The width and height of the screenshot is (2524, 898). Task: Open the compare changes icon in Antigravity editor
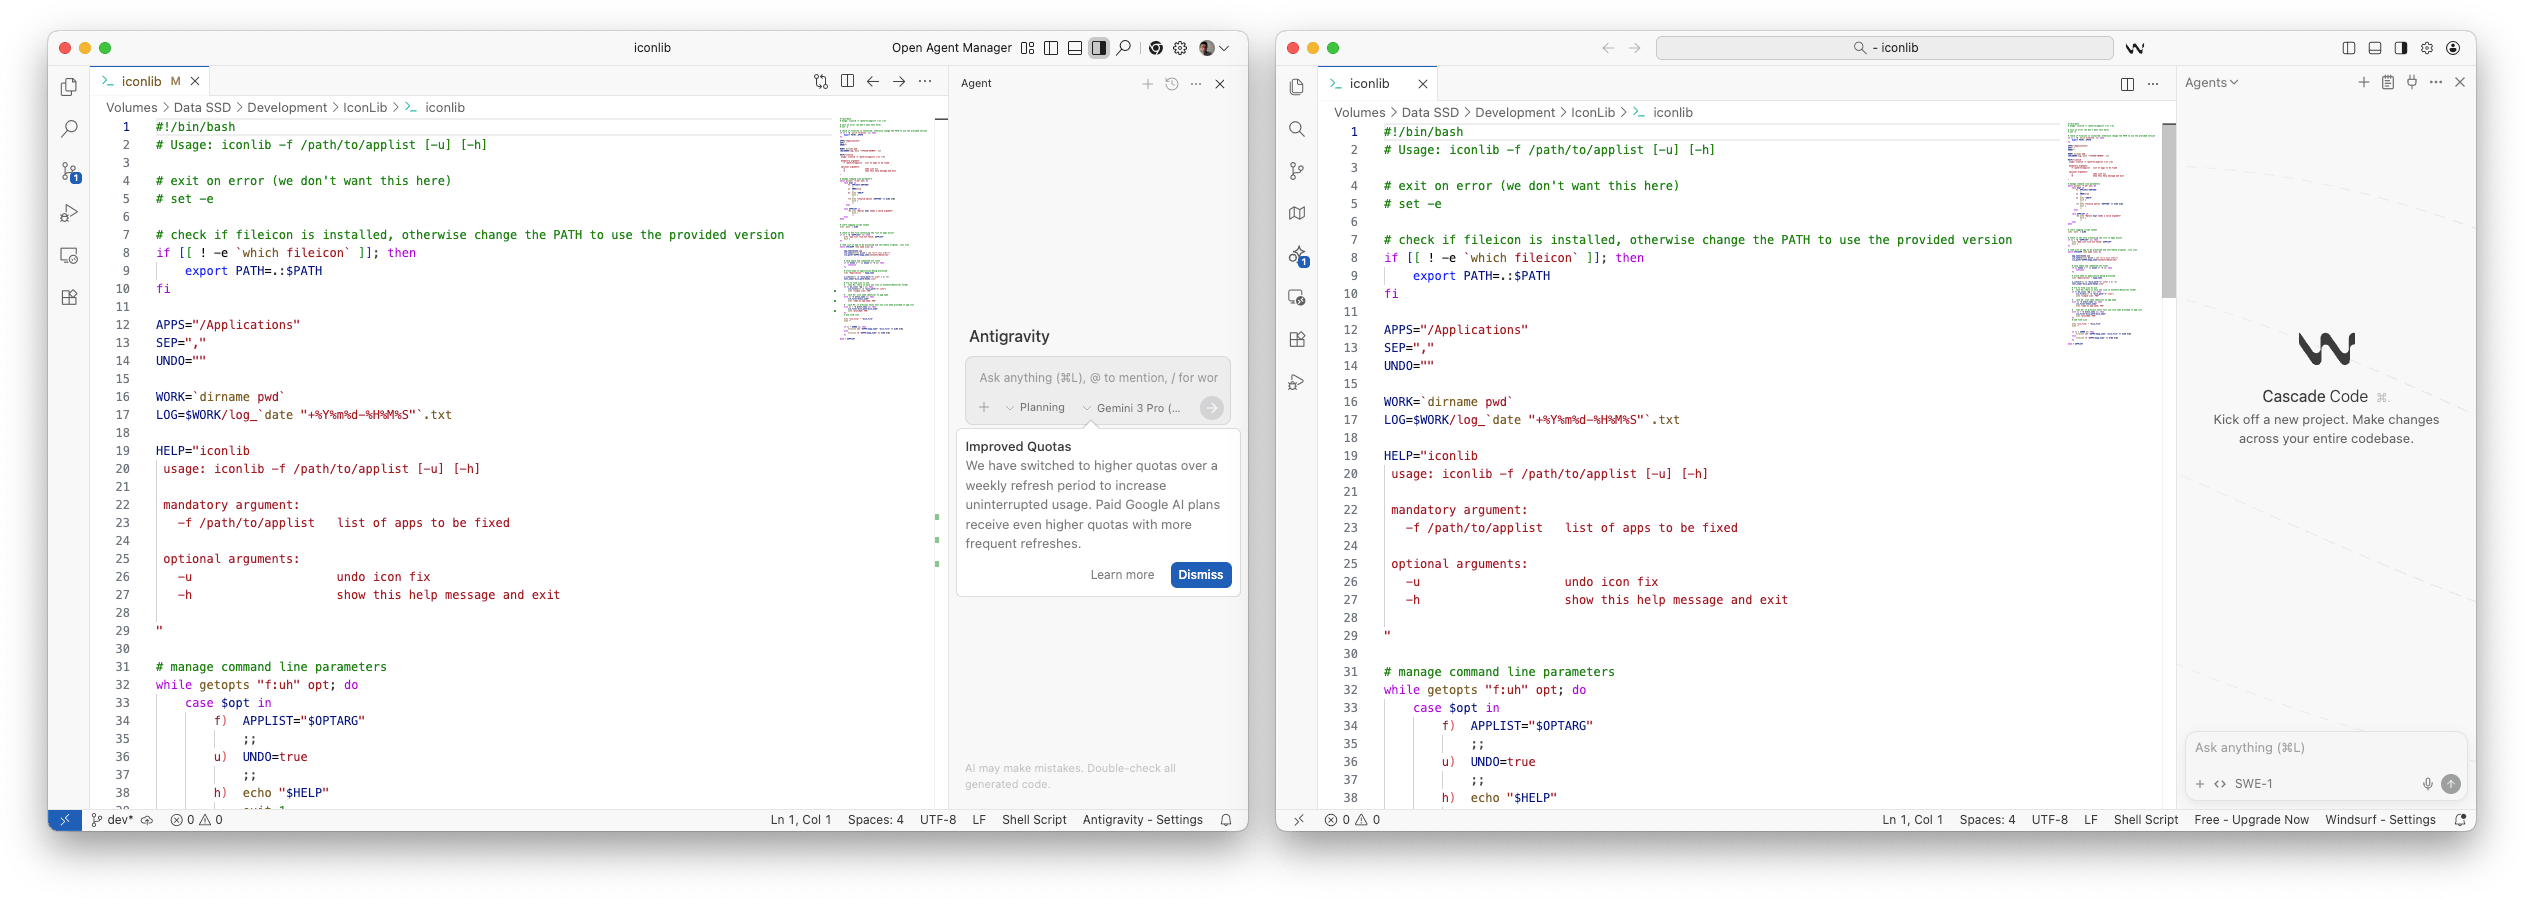point(821,82)
